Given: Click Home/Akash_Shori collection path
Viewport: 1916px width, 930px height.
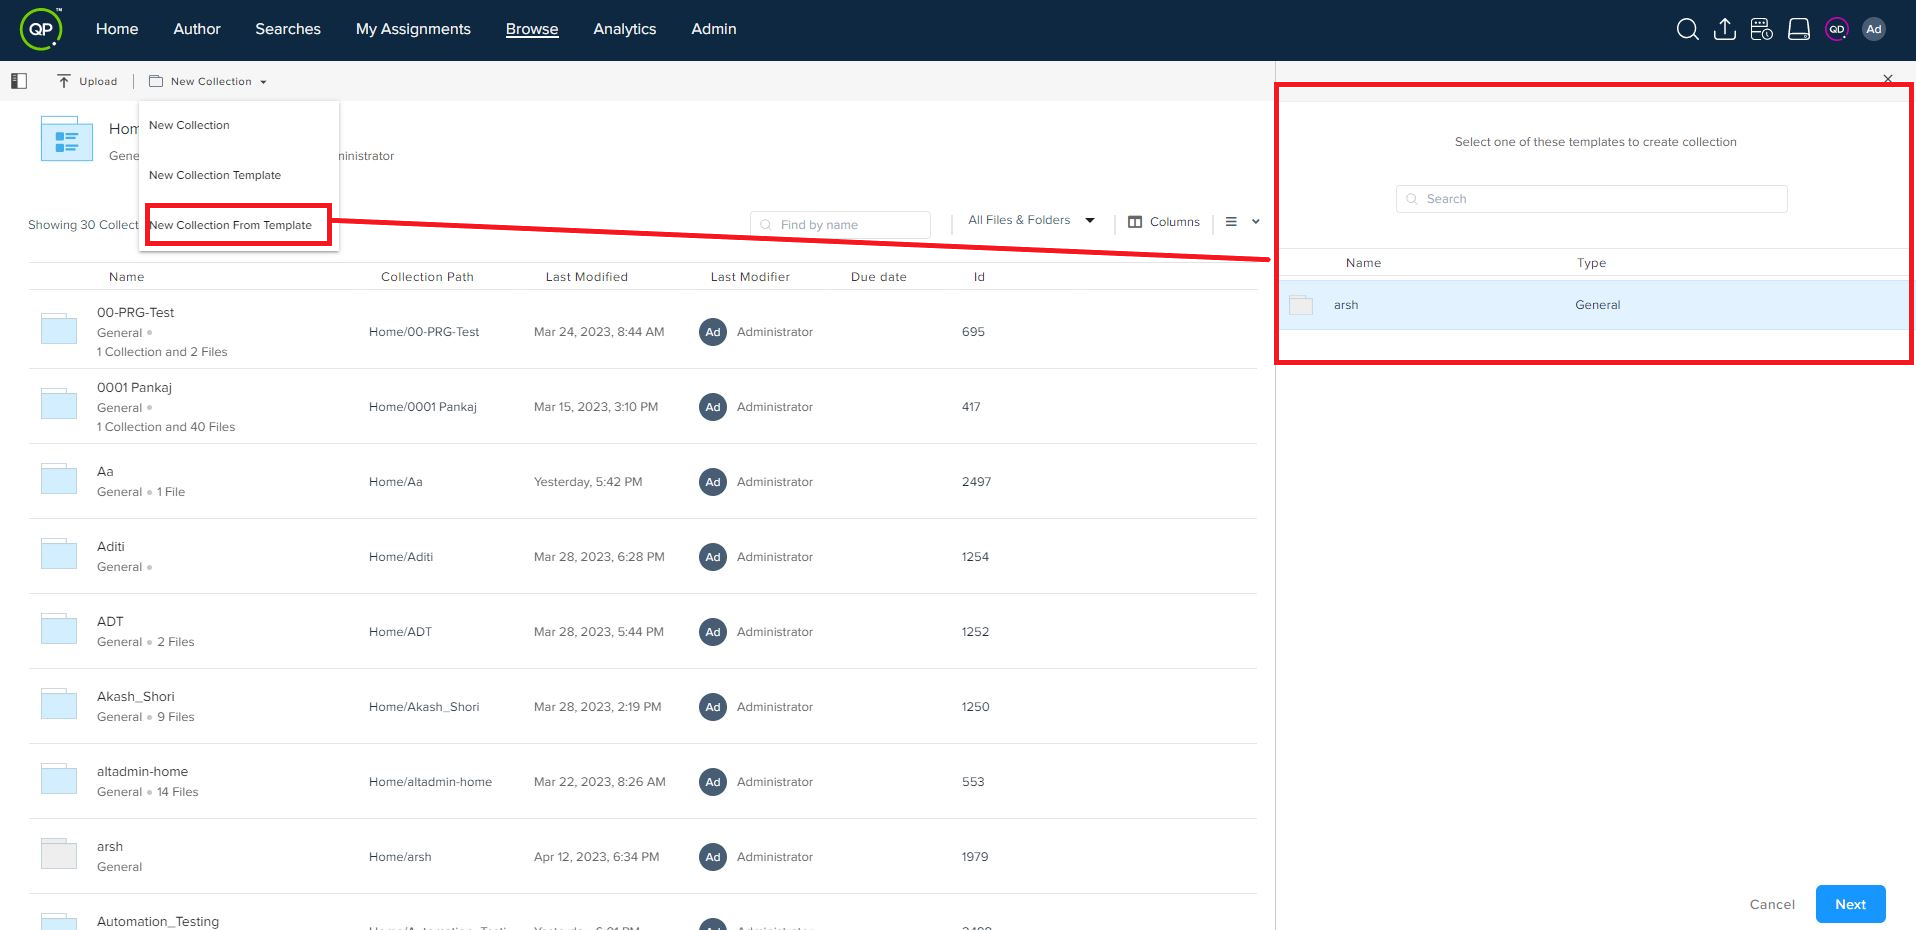Looking at the screenshot, I should 424,707.
